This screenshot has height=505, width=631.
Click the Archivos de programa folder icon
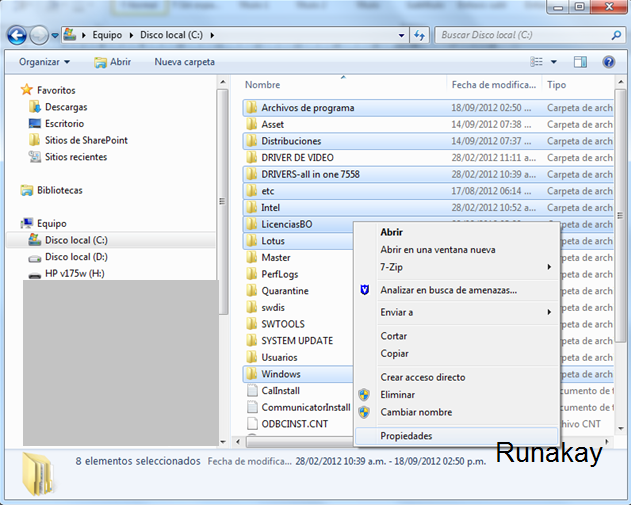tap(252, 107)
